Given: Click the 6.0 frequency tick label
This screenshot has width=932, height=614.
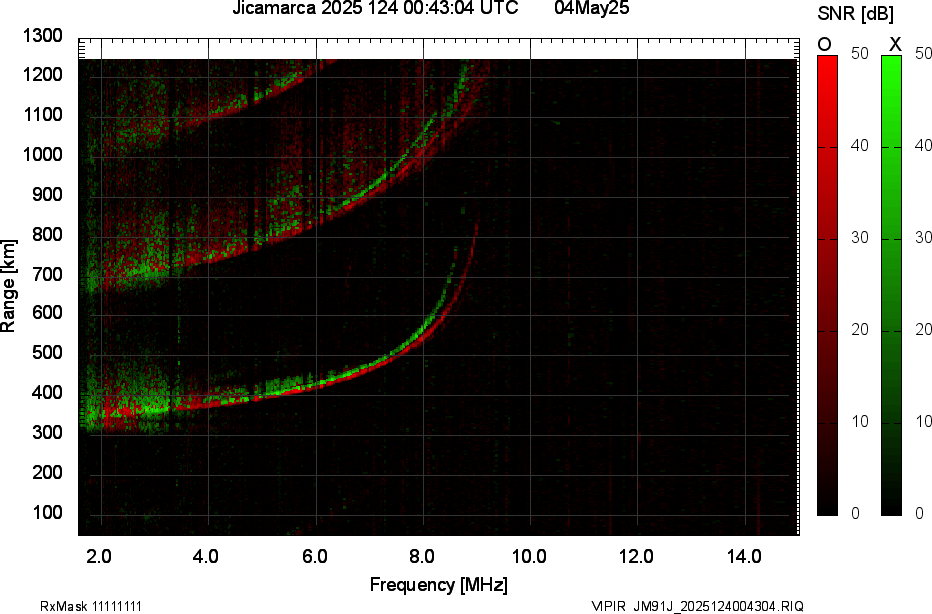Looking at the screenshot, I should click(x=314, y=557).
